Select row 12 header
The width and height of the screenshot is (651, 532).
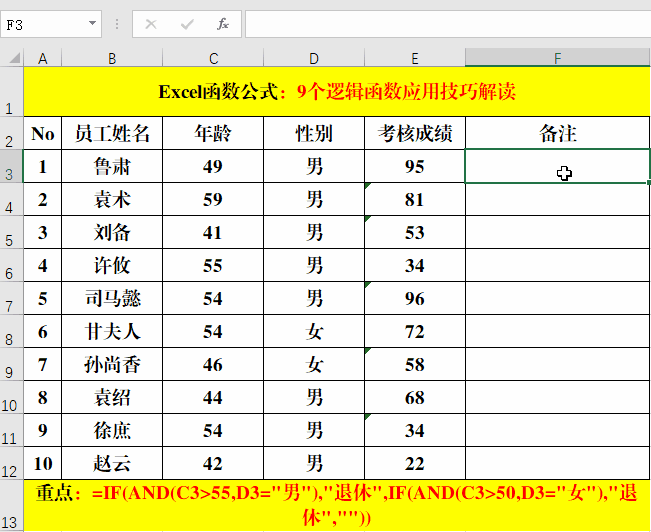(12, 463)
